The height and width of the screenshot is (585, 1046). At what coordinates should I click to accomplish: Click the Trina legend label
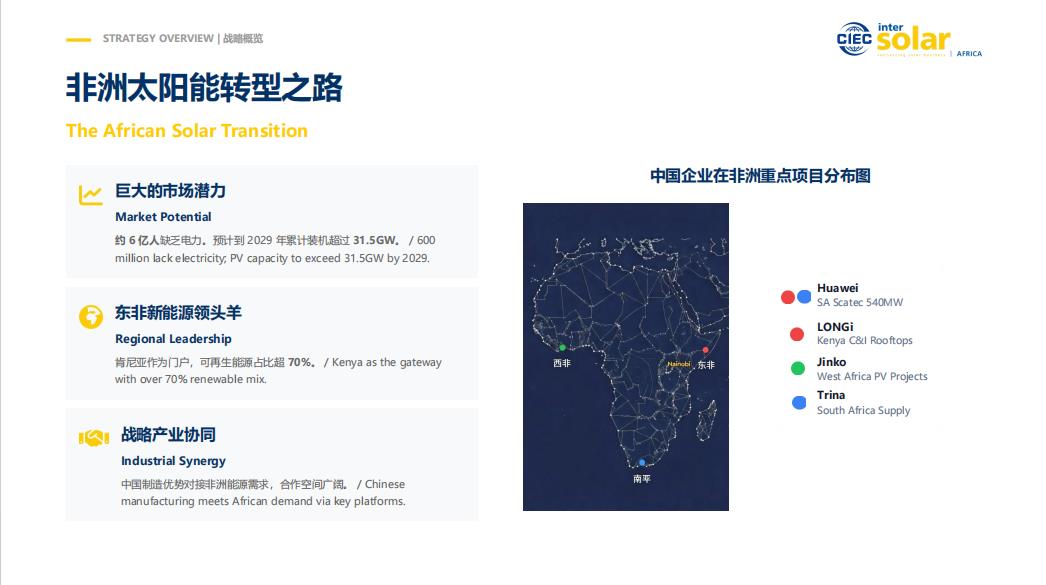(831, 395)
